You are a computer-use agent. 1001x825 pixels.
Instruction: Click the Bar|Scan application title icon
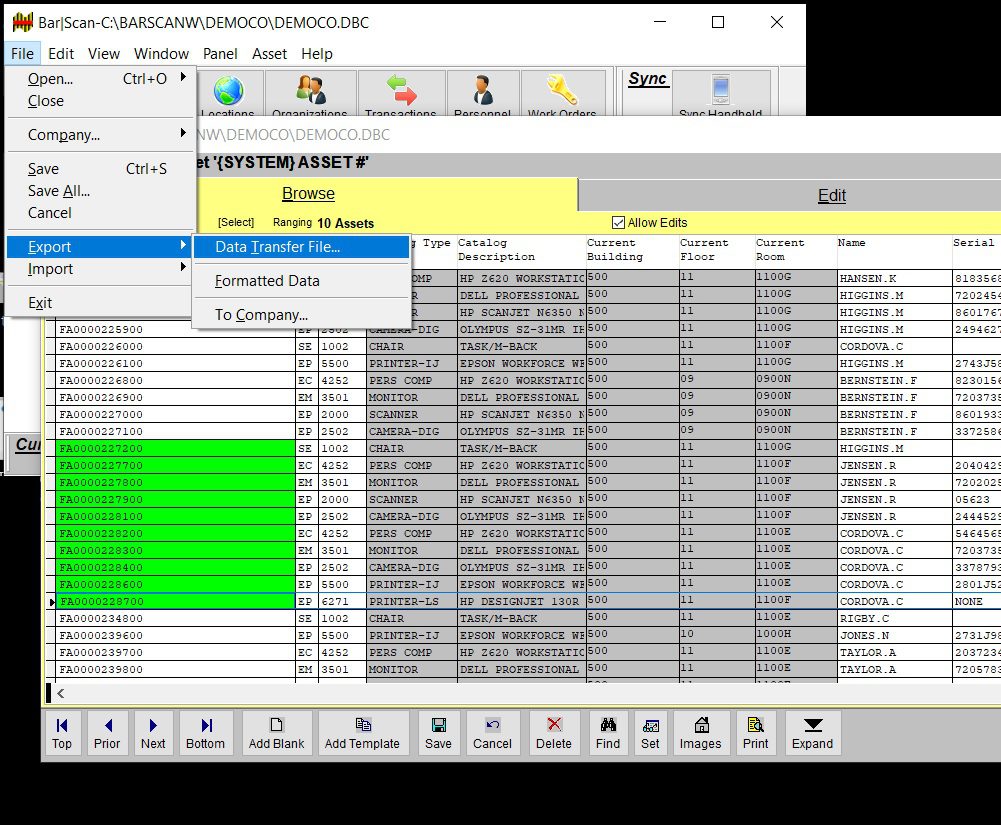(x=22, y=22)
